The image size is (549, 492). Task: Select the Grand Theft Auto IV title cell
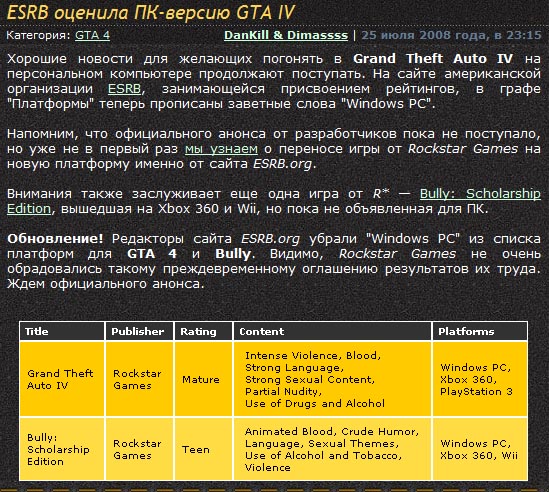62,379
